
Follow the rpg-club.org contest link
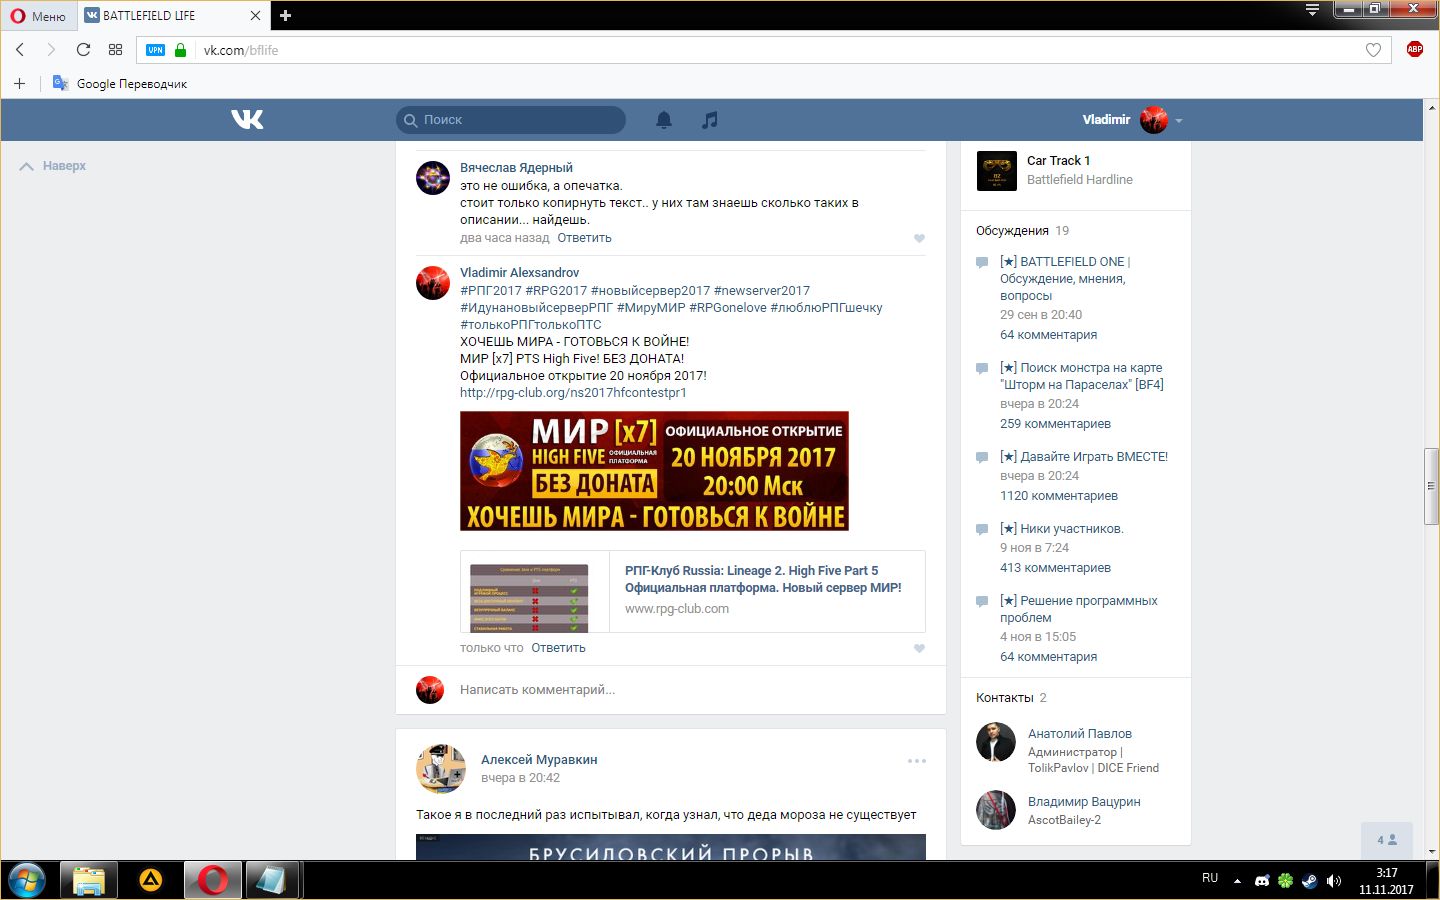(573, 393)
